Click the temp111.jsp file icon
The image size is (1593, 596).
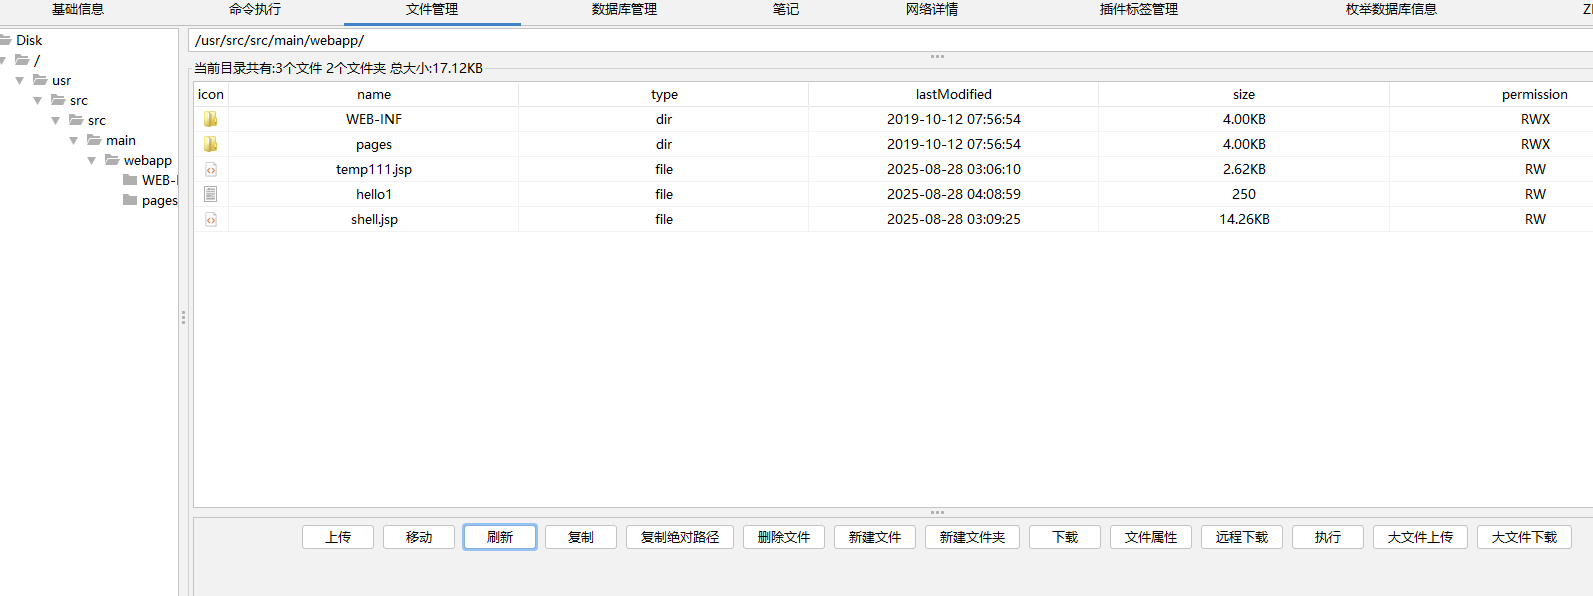tap(211, 169)
